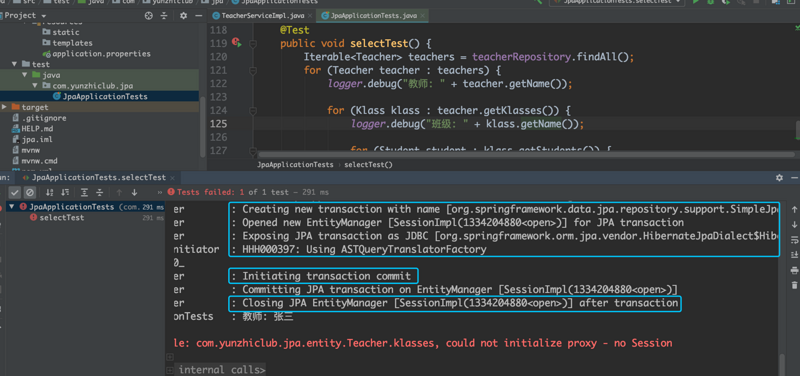800x376 pixels.
Task: Place the cursor on code line 125
Action: 467,123
